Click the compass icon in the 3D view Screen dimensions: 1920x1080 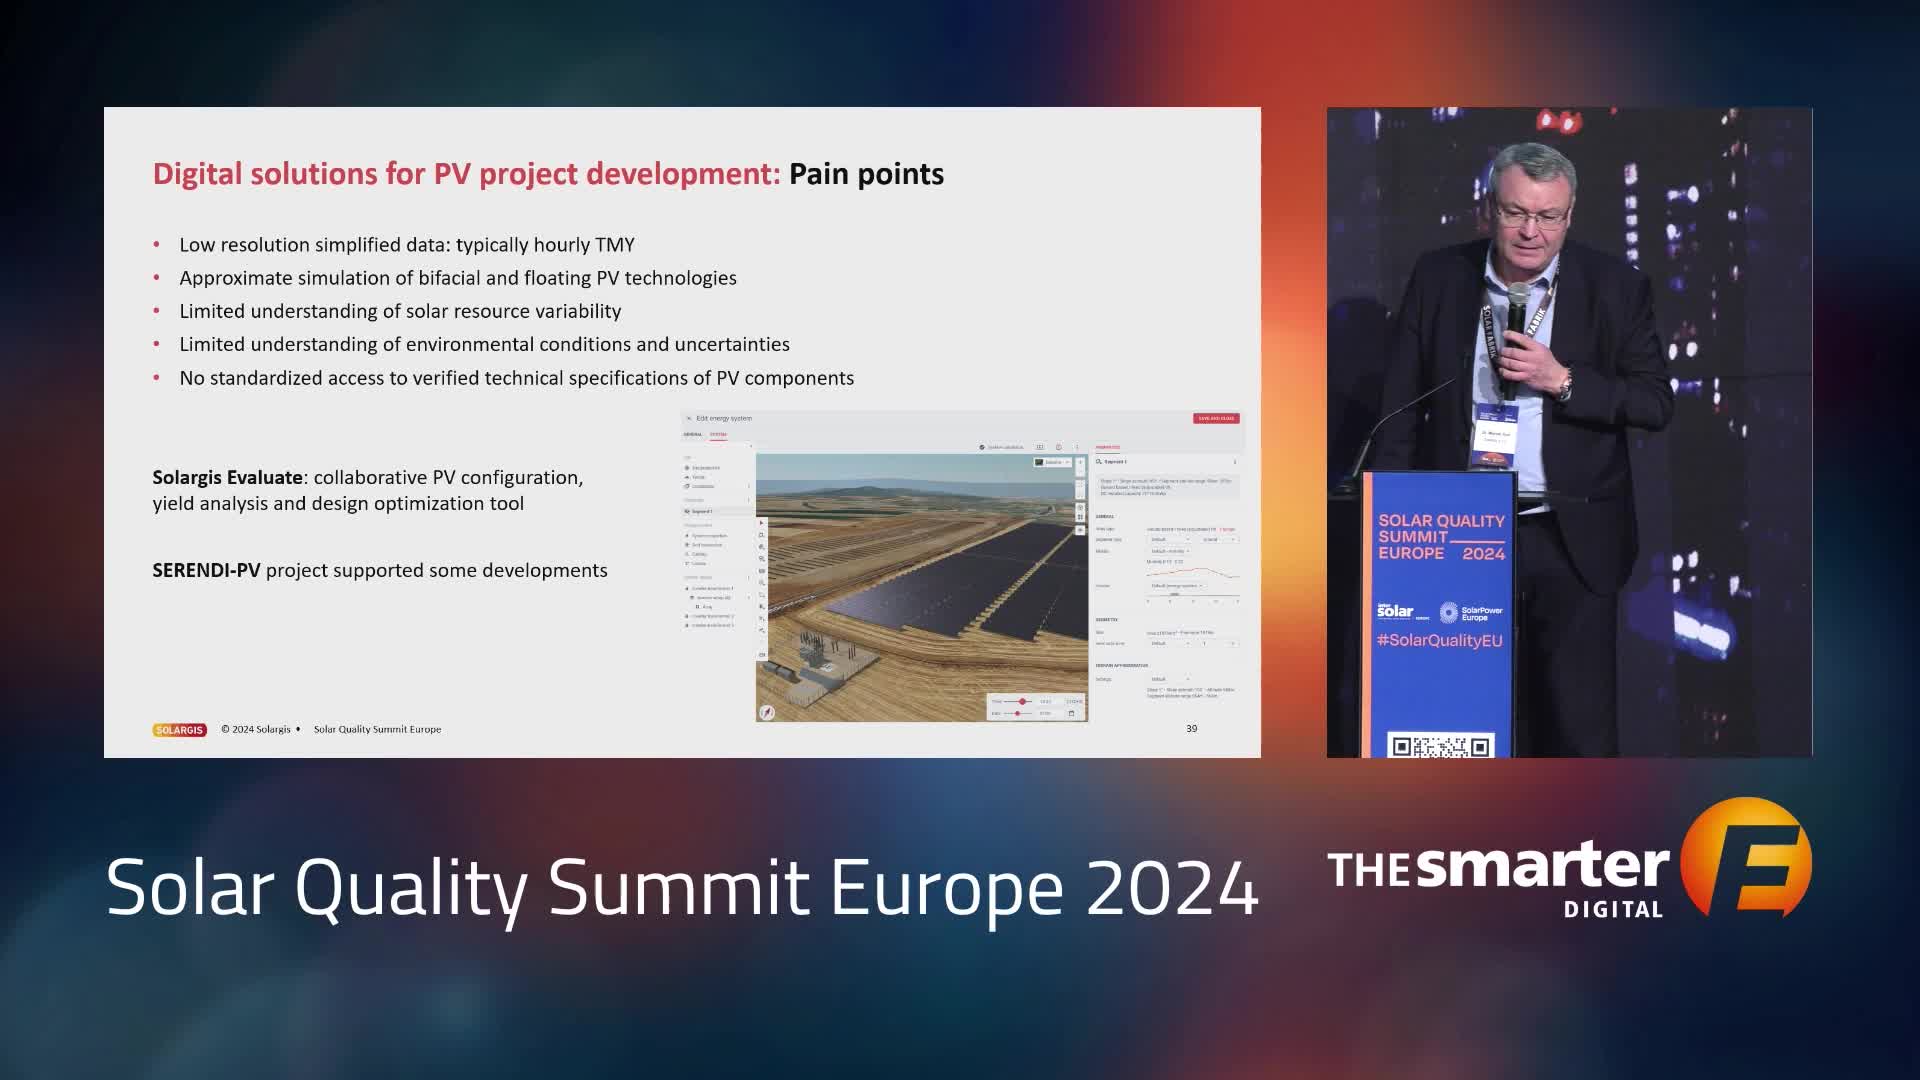click(x=767, y=713)
